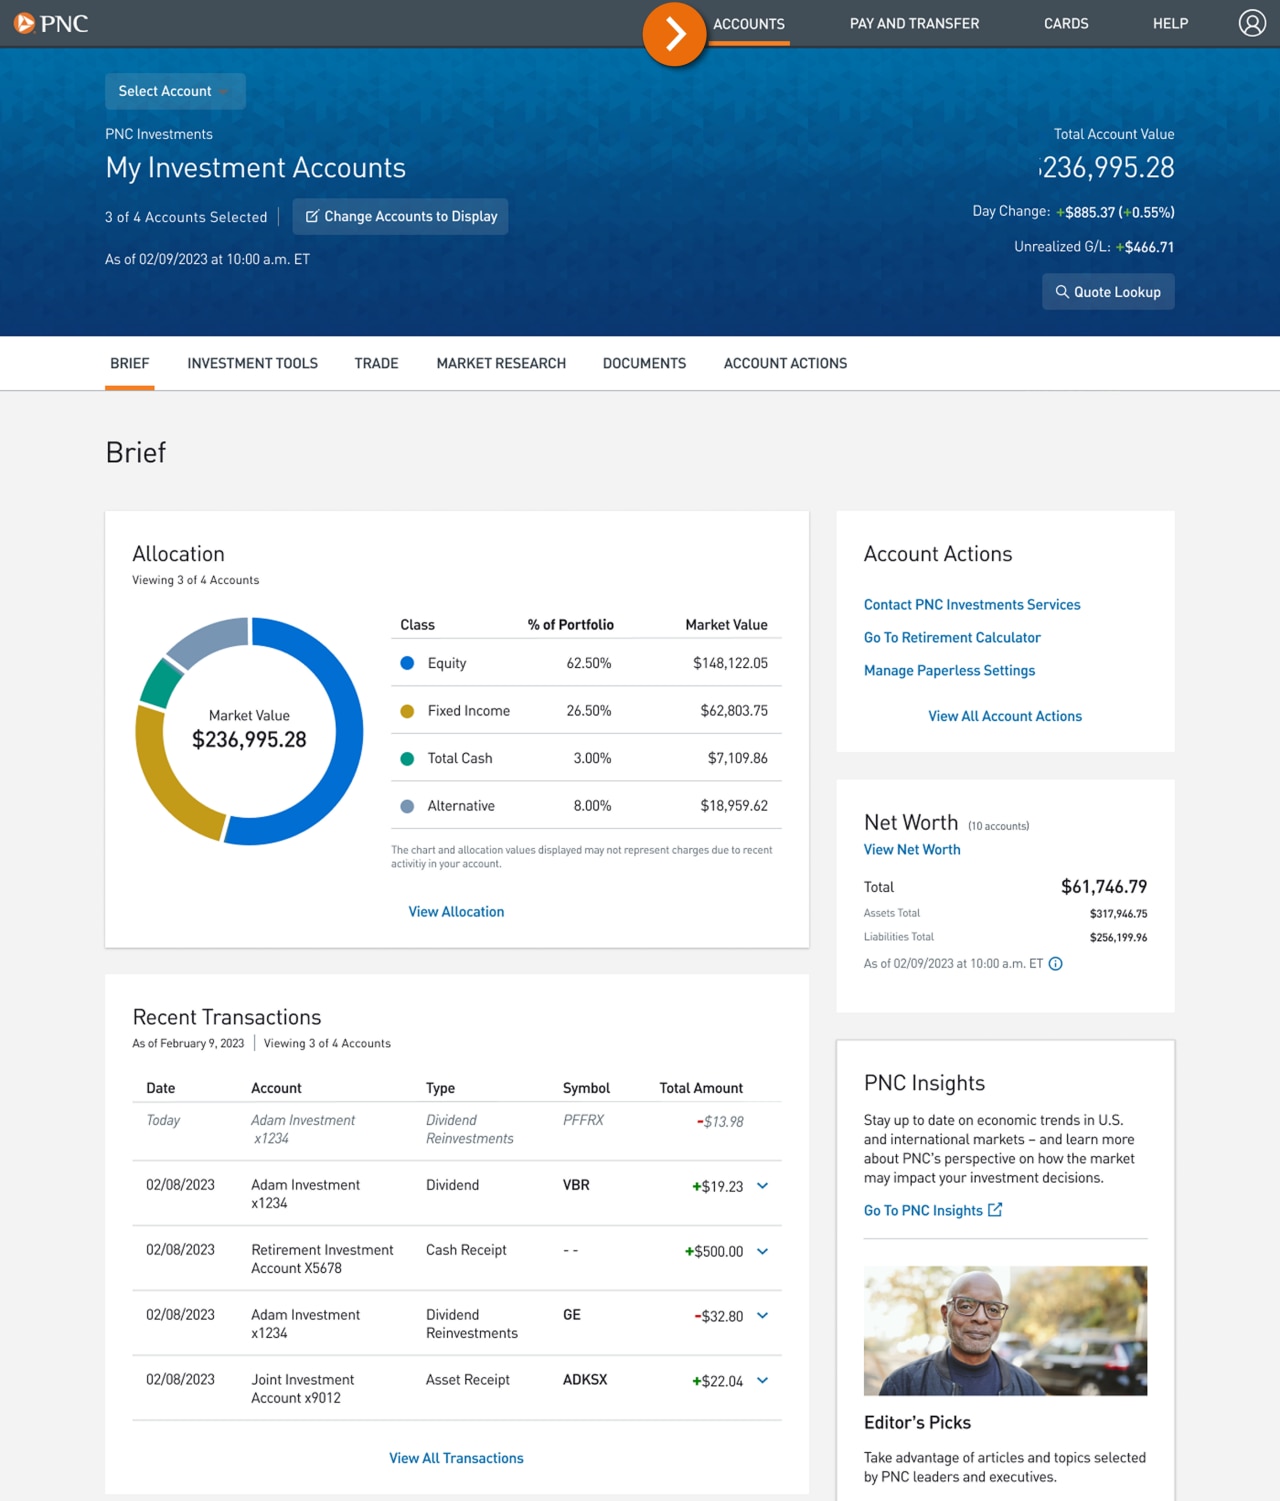
Task: Open Quote Lookup search
Action: (1108, 291)
